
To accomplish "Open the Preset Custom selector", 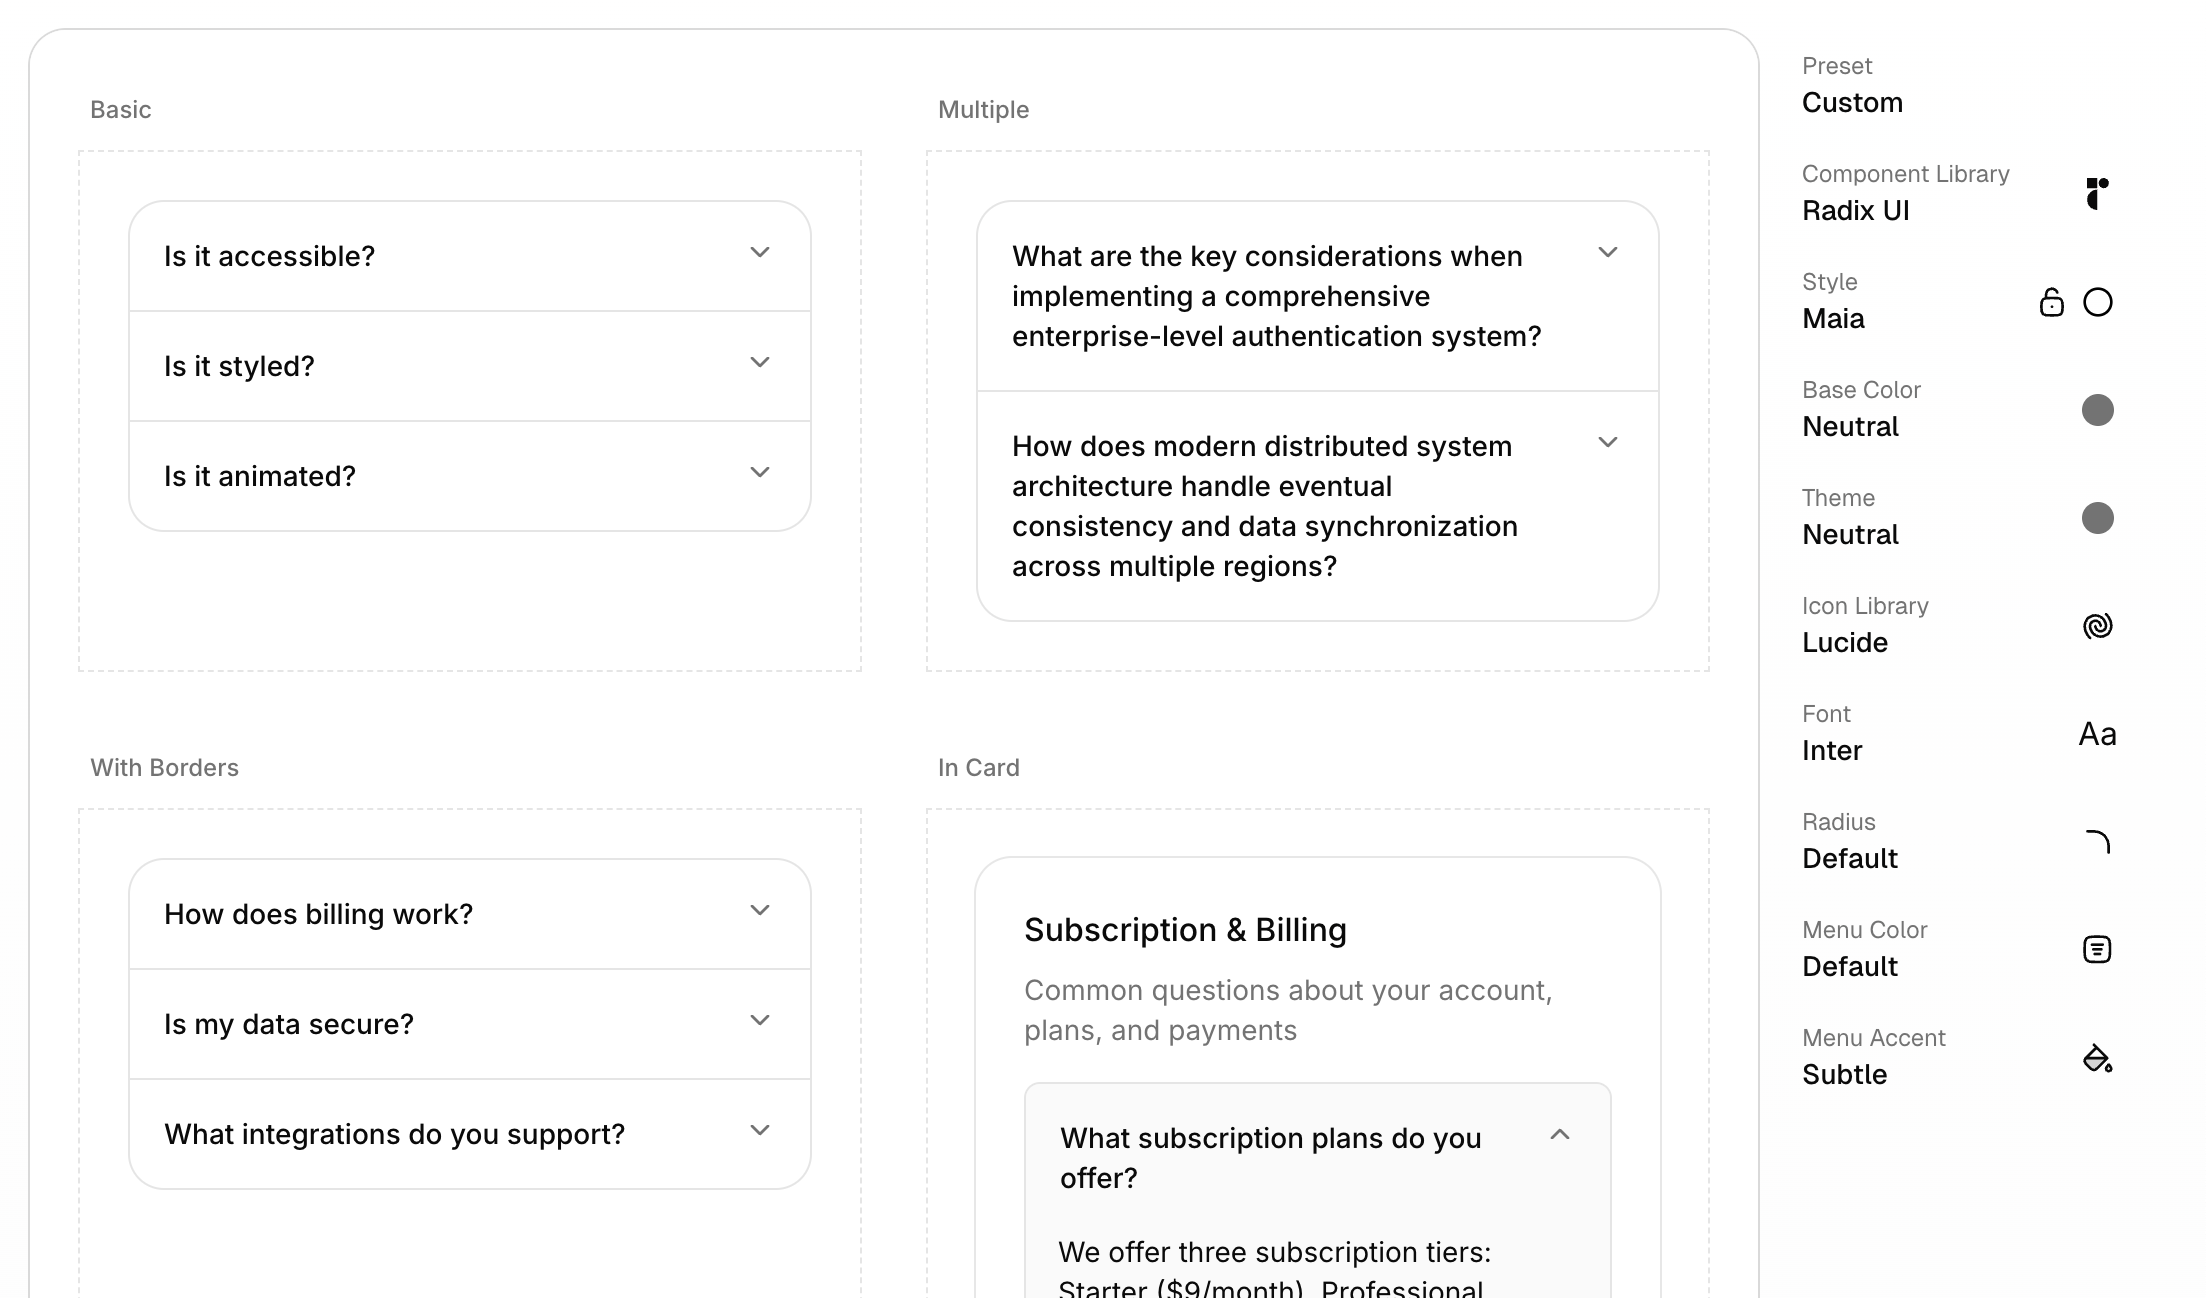I will (1852, 102).
